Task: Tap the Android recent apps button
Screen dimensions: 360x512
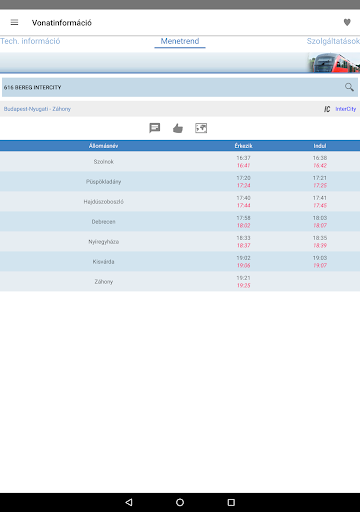Action: [x=231, y=502]
